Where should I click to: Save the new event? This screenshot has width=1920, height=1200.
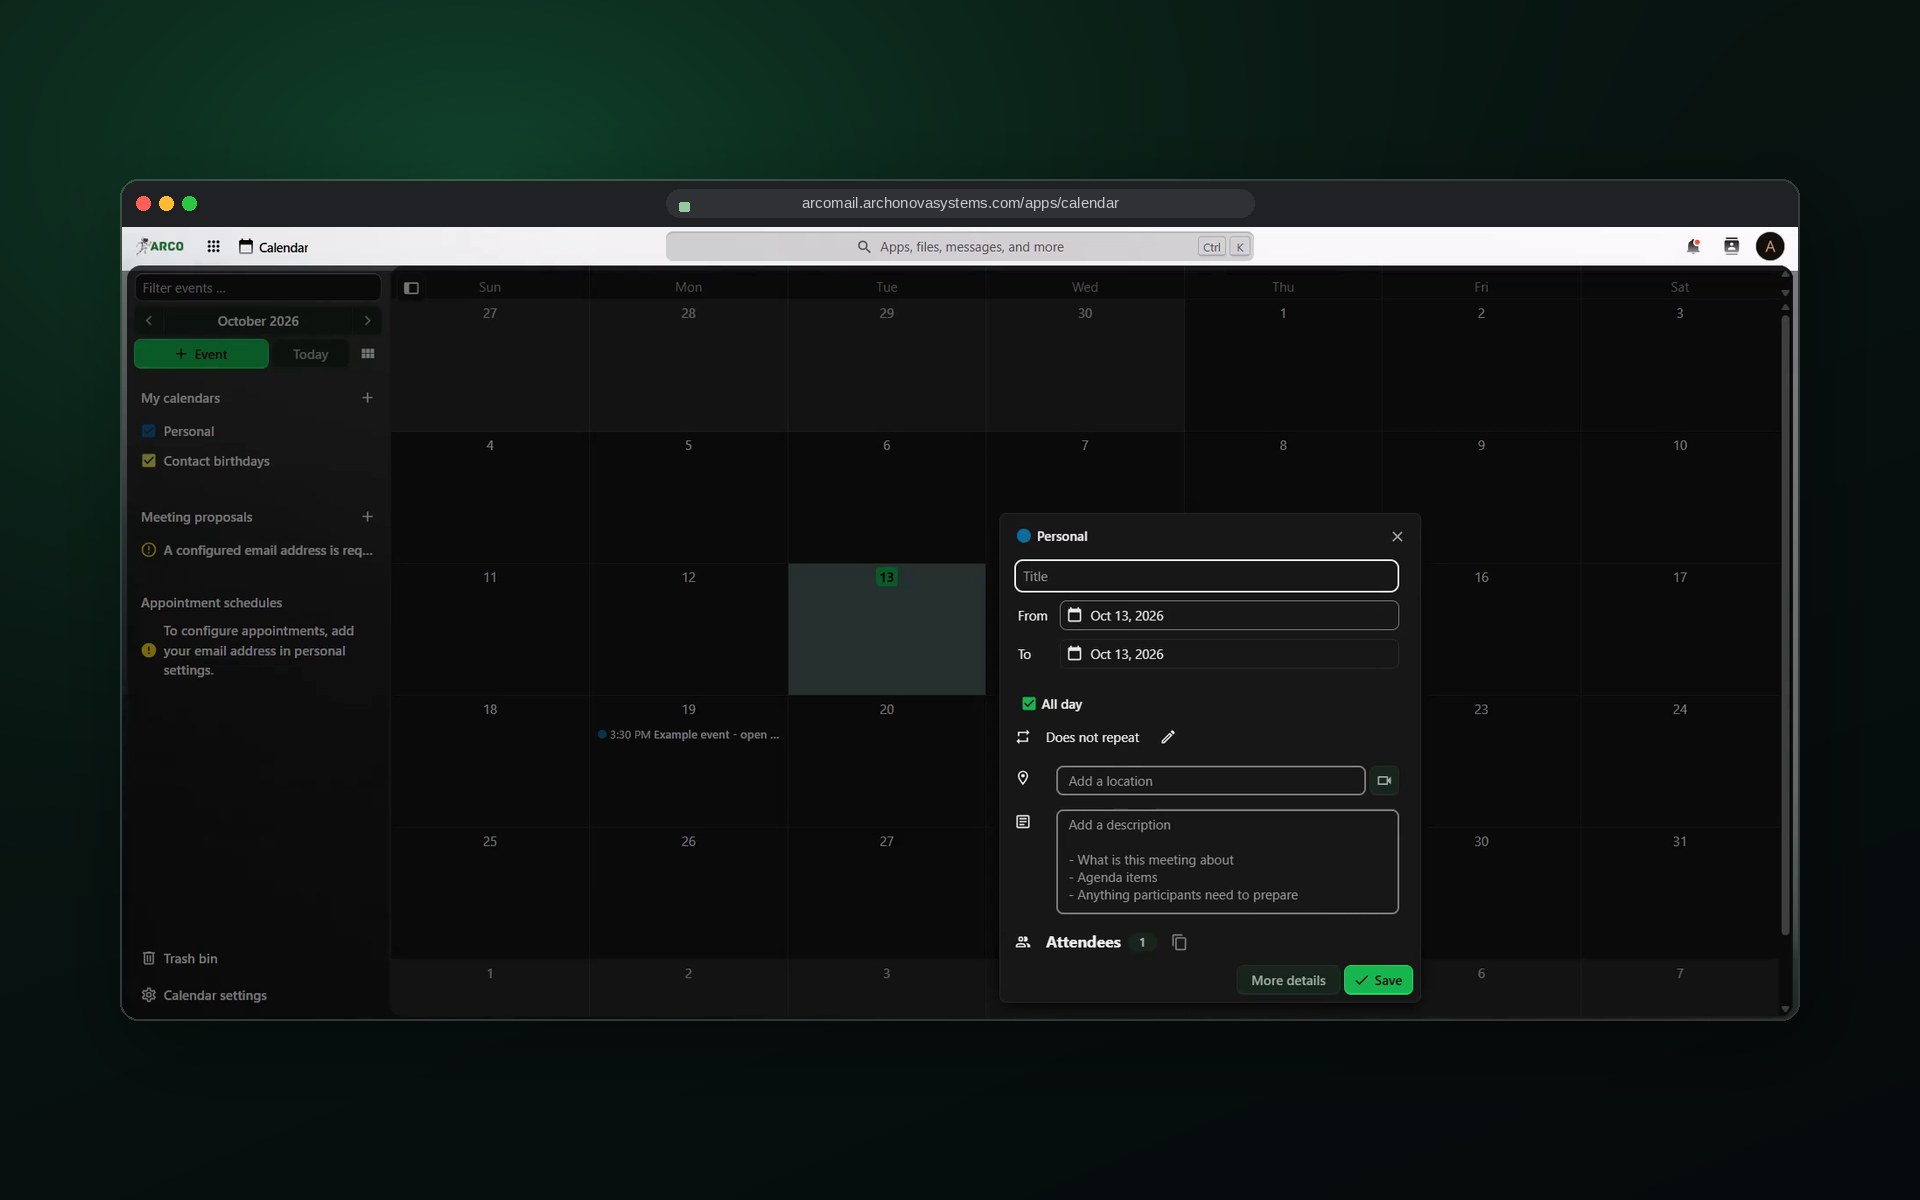click(1378, 981)
